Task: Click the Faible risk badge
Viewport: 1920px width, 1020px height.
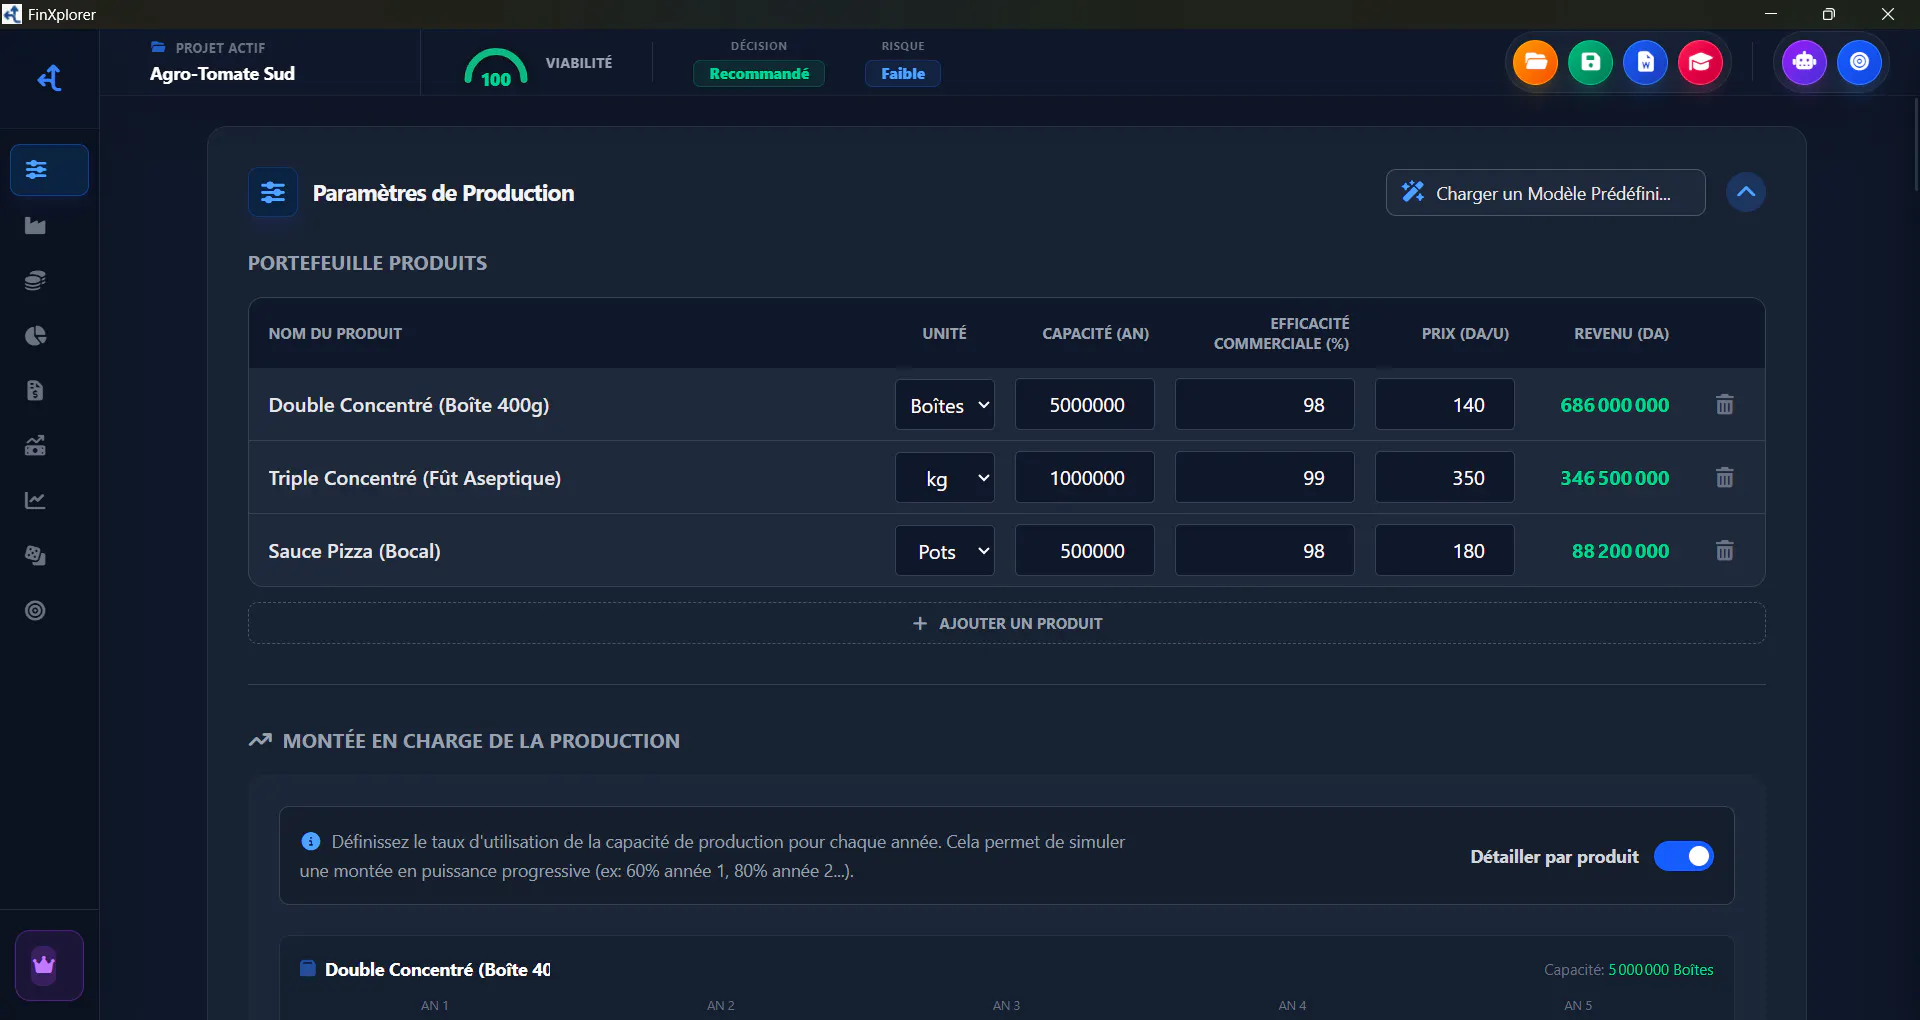Action: click(x=903, y=74)
